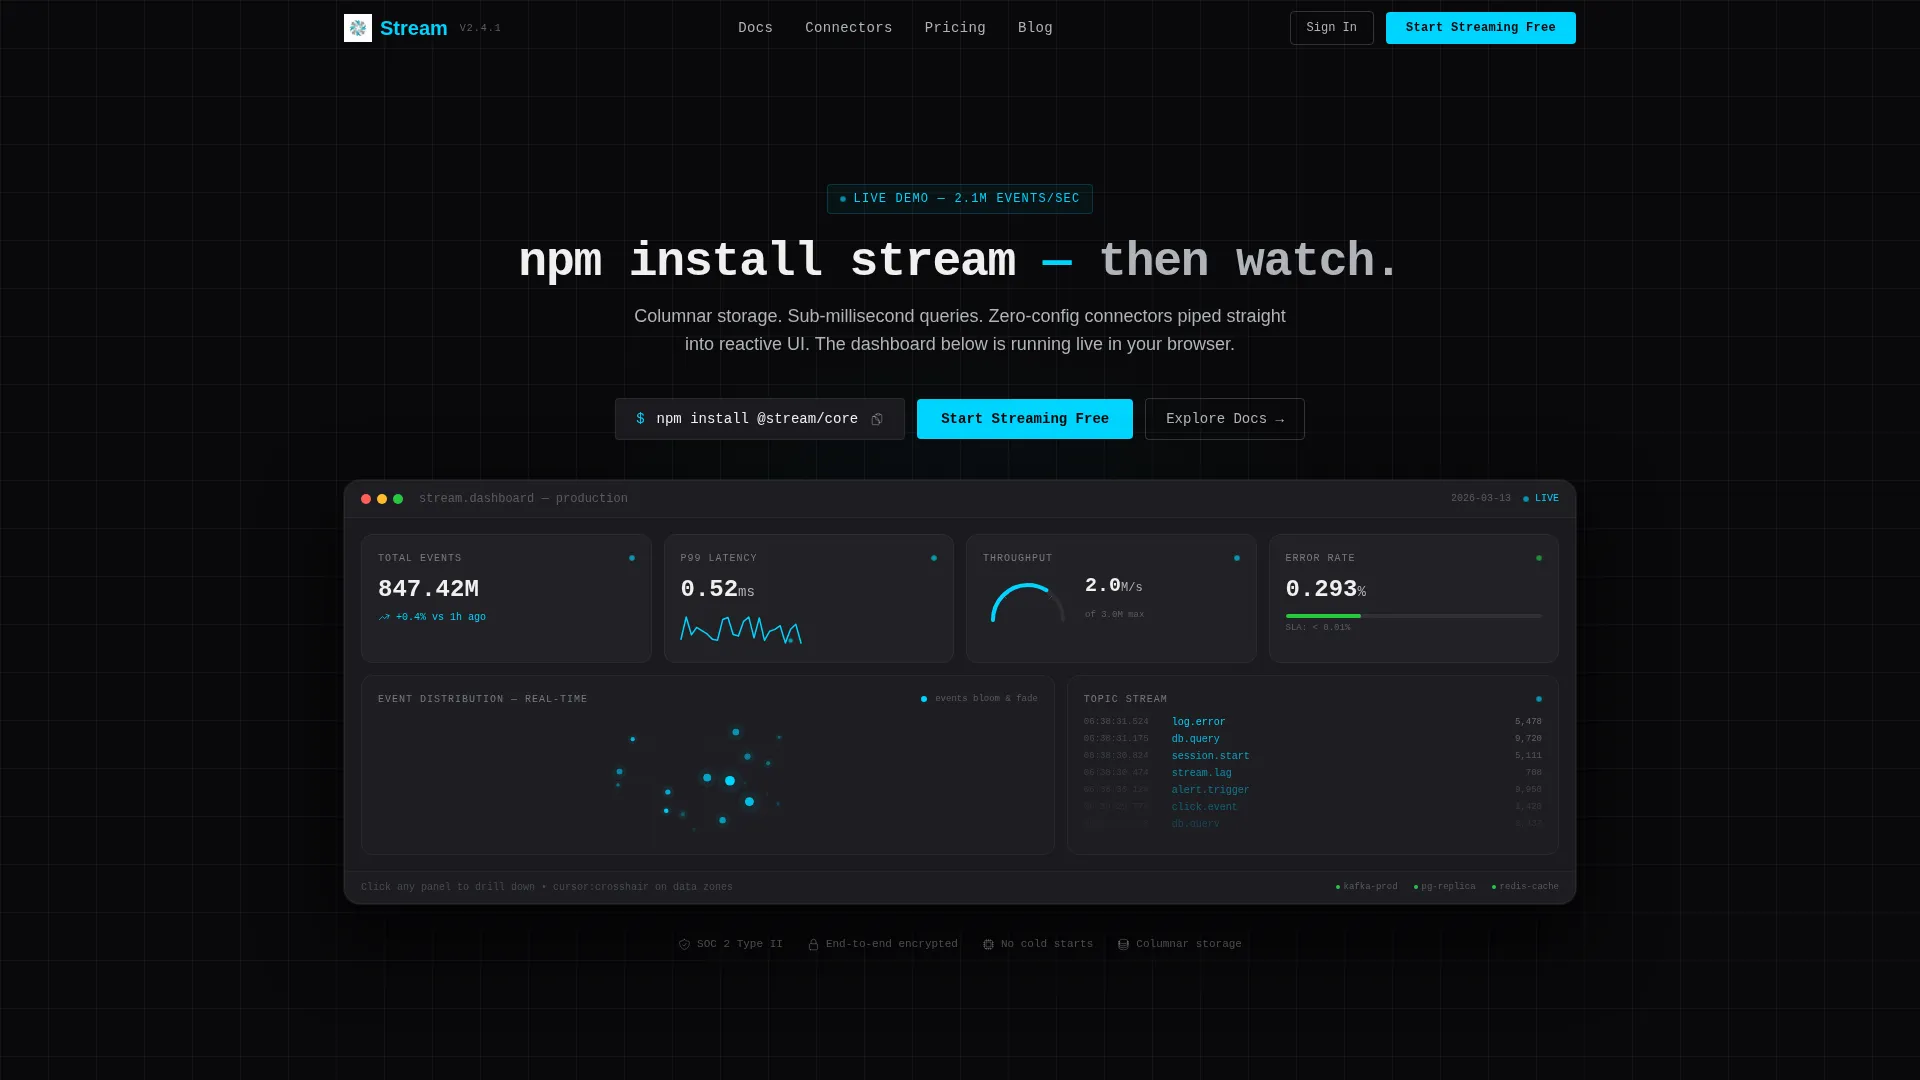This screenshot has height=1080, width=1920.
Task: Click the red window dot on dashboard
Action: point(366,499)
